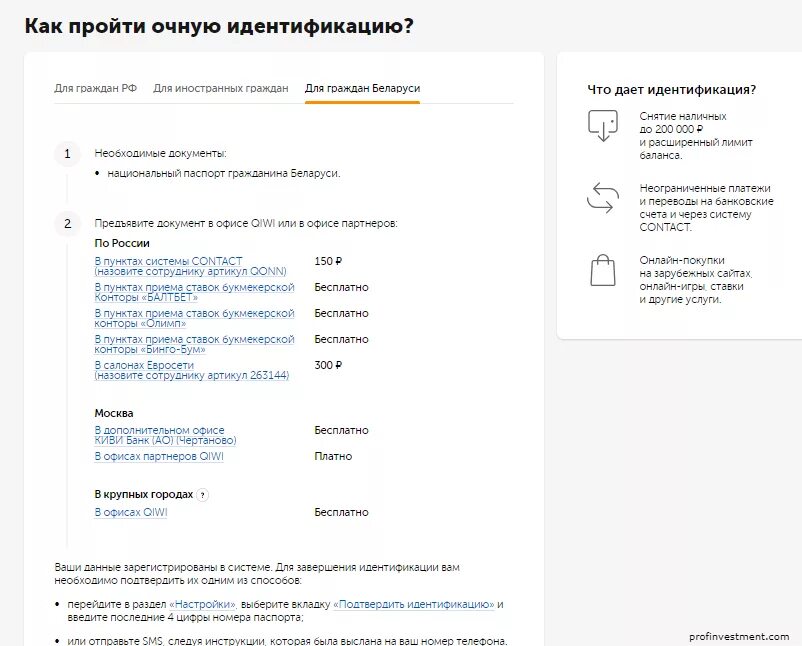Click «Бесплатно» next to «Олимп»
Screen dimensions: 802x646
tap(341, 313)
